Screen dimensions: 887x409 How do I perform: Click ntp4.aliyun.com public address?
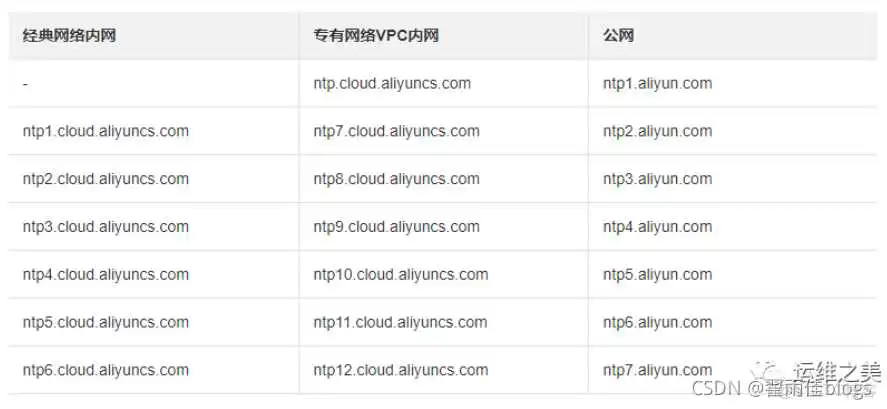[657, 227]
